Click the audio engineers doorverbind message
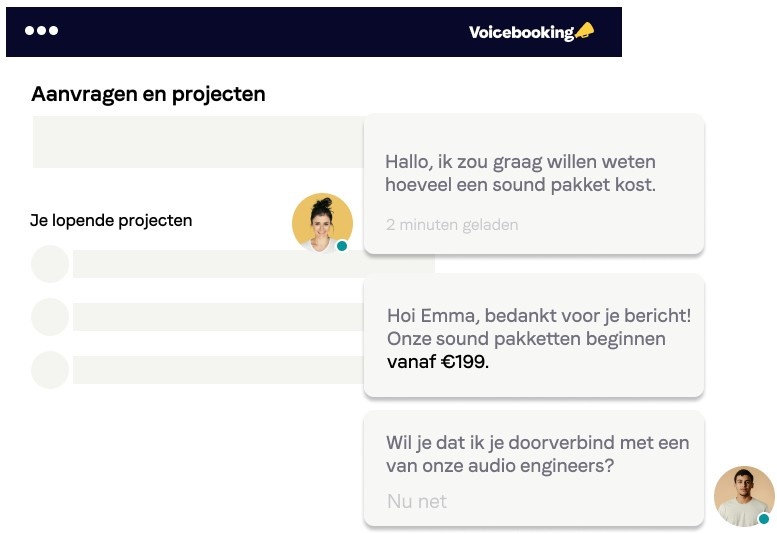The height and width of the screenshot is (534, 777). click(x=537, y=454)
